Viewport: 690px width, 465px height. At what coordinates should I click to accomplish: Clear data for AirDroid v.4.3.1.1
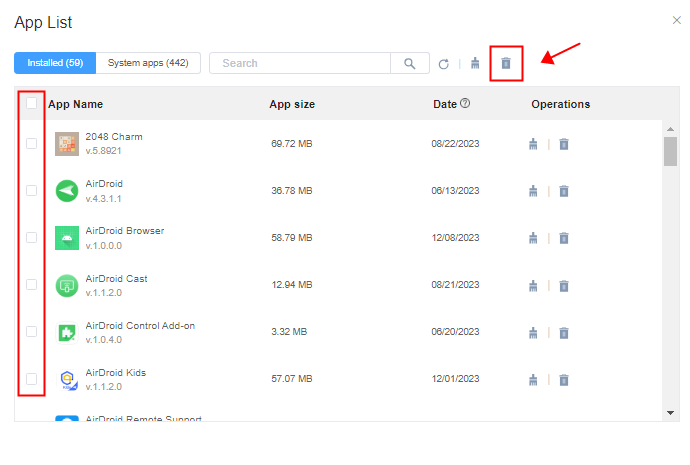533,191
